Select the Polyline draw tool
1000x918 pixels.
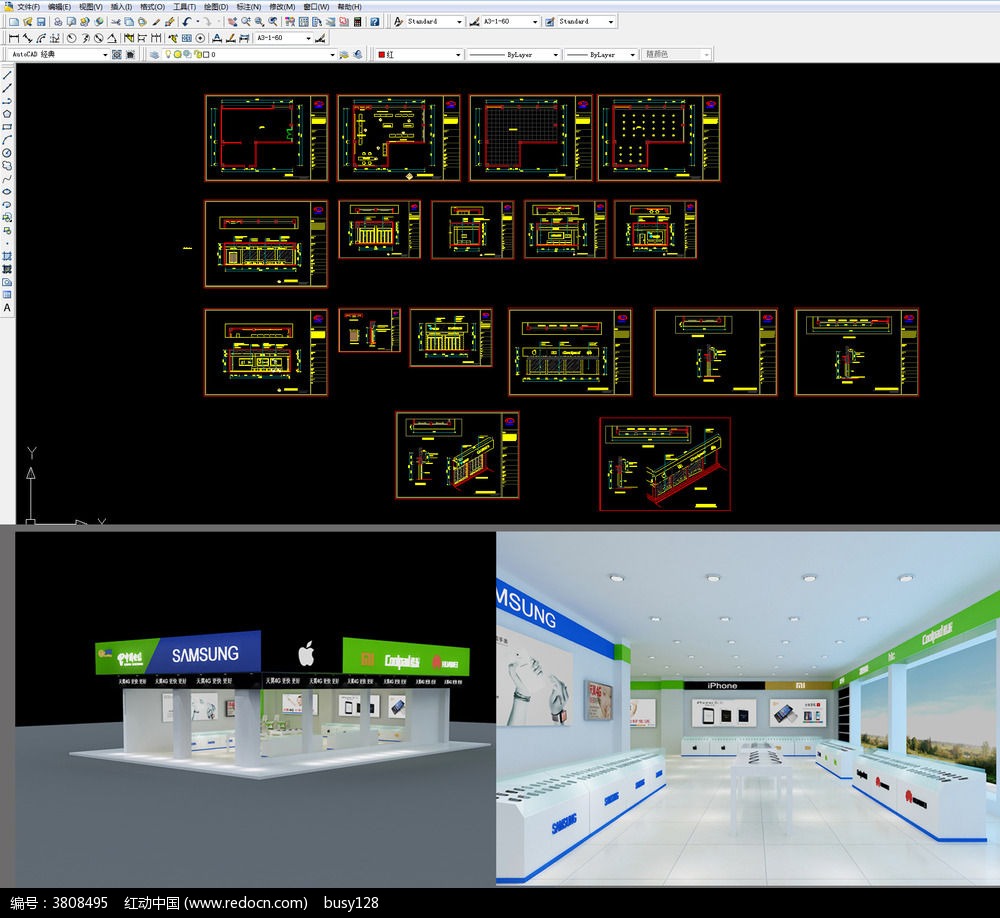7,101
